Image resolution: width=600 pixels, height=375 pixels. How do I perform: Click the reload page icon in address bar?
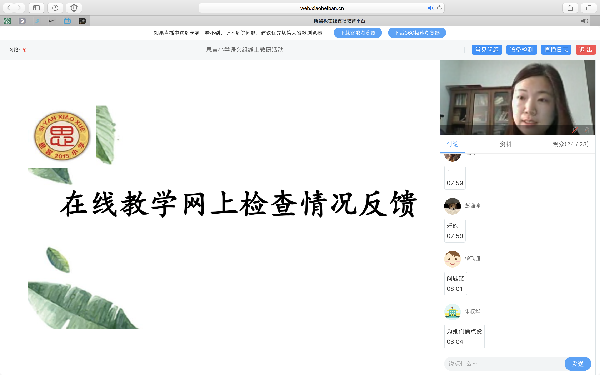tap(439, 8)
